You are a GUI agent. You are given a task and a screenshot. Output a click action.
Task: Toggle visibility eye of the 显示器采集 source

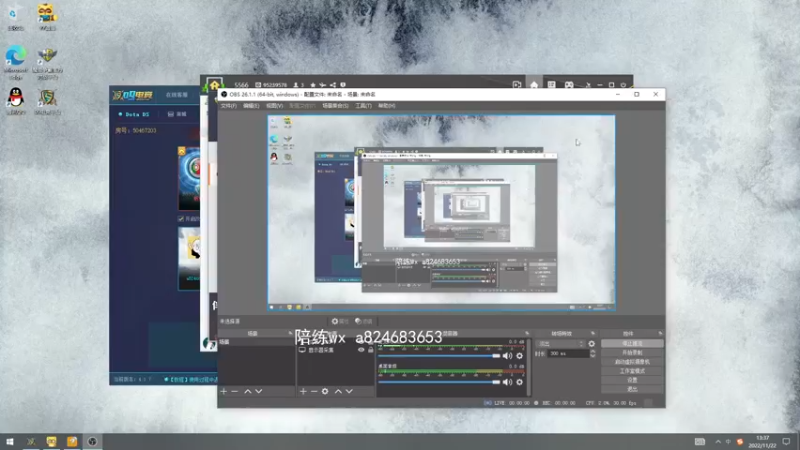(x=361, y=350)
